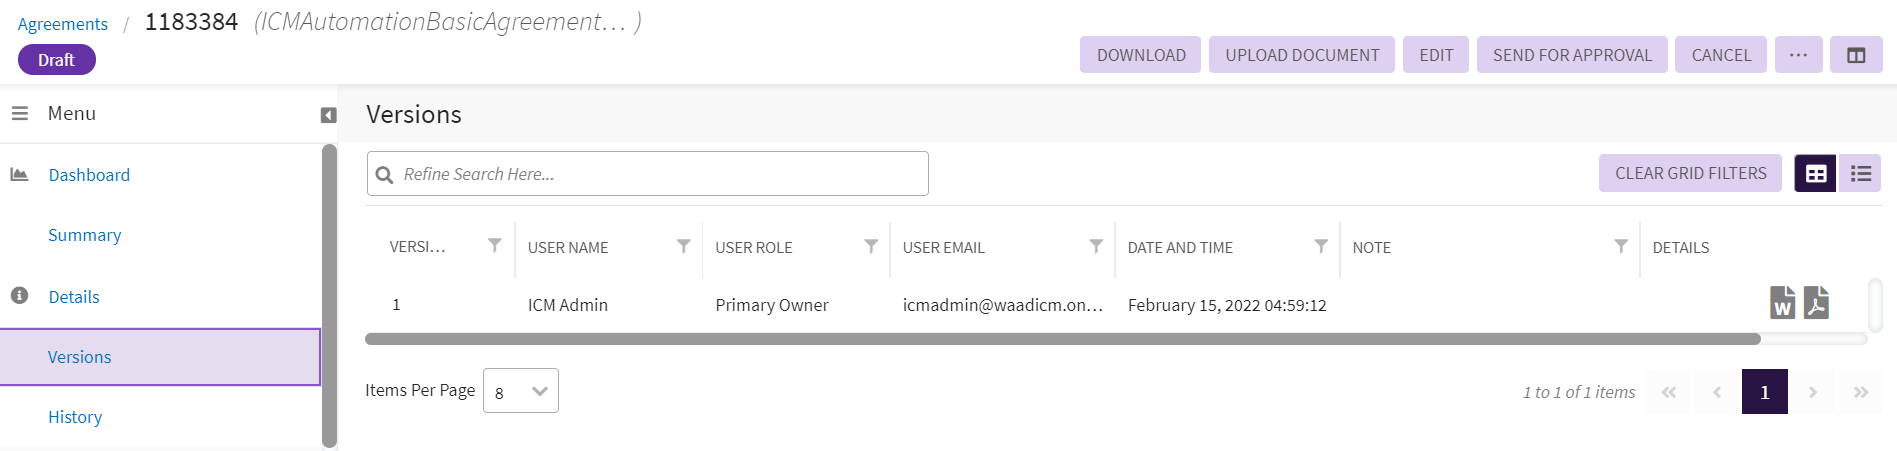Download the PDF document version
Viewport: 1897px width, 451px height.
[x=1816, y=302]
